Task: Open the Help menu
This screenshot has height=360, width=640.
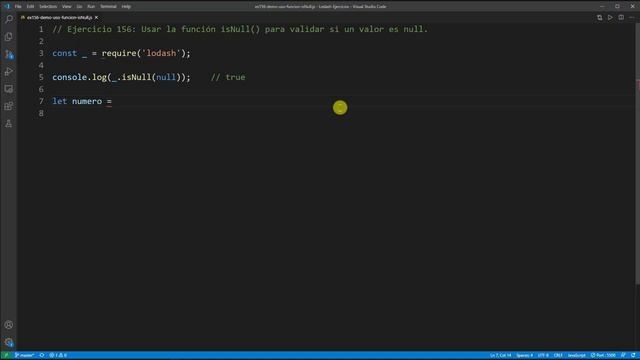Action: tap(126, 7)
